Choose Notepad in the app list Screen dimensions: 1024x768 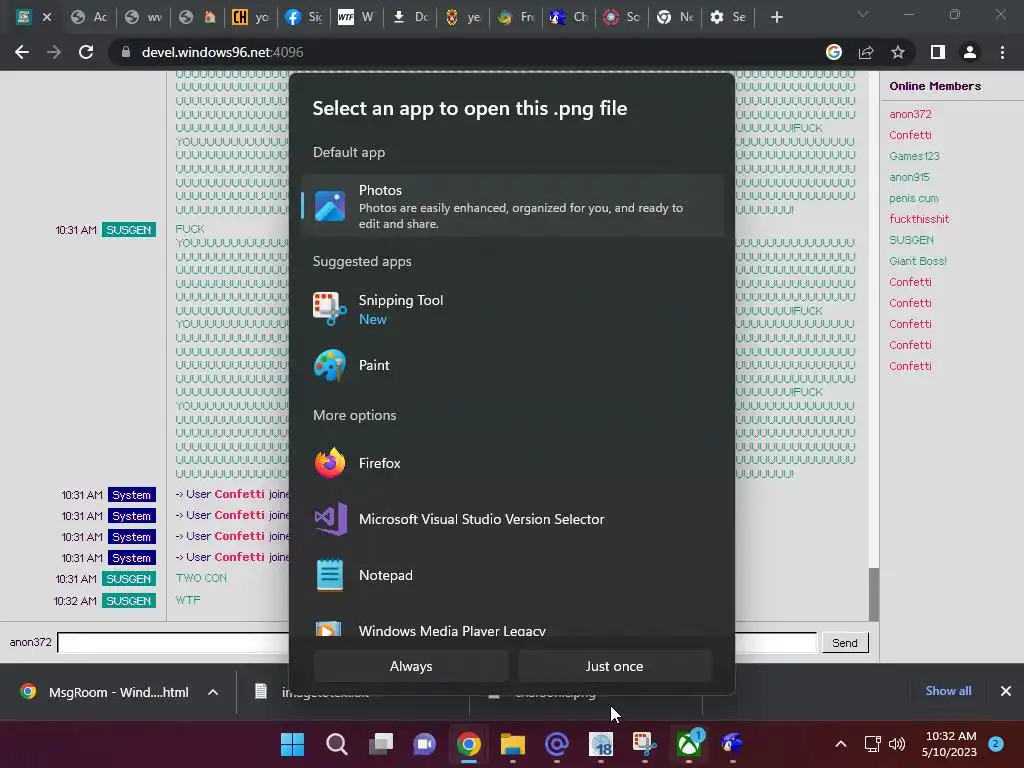pyautogui.click(x=512, y=575)
